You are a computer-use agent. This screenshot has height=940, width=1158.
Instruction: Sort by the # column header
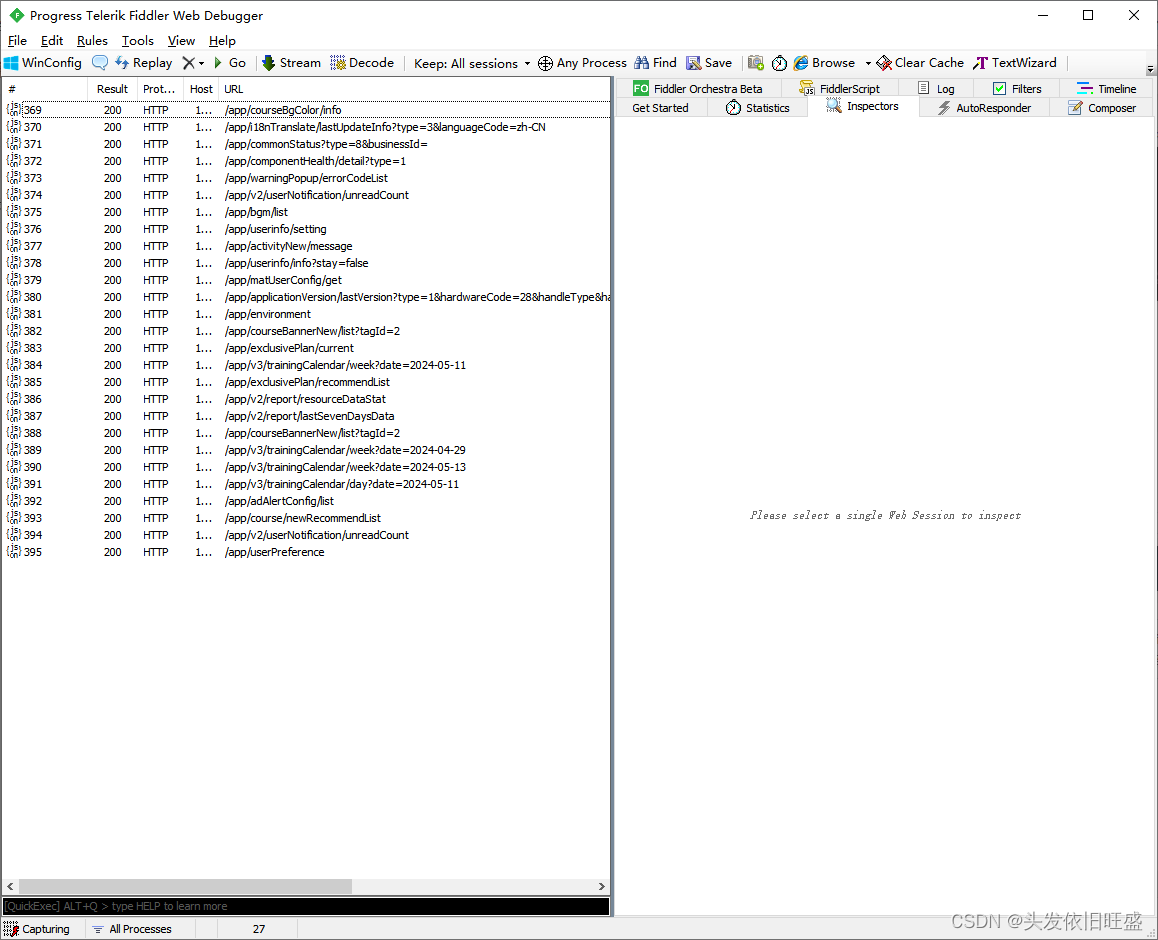pos(44,89)
